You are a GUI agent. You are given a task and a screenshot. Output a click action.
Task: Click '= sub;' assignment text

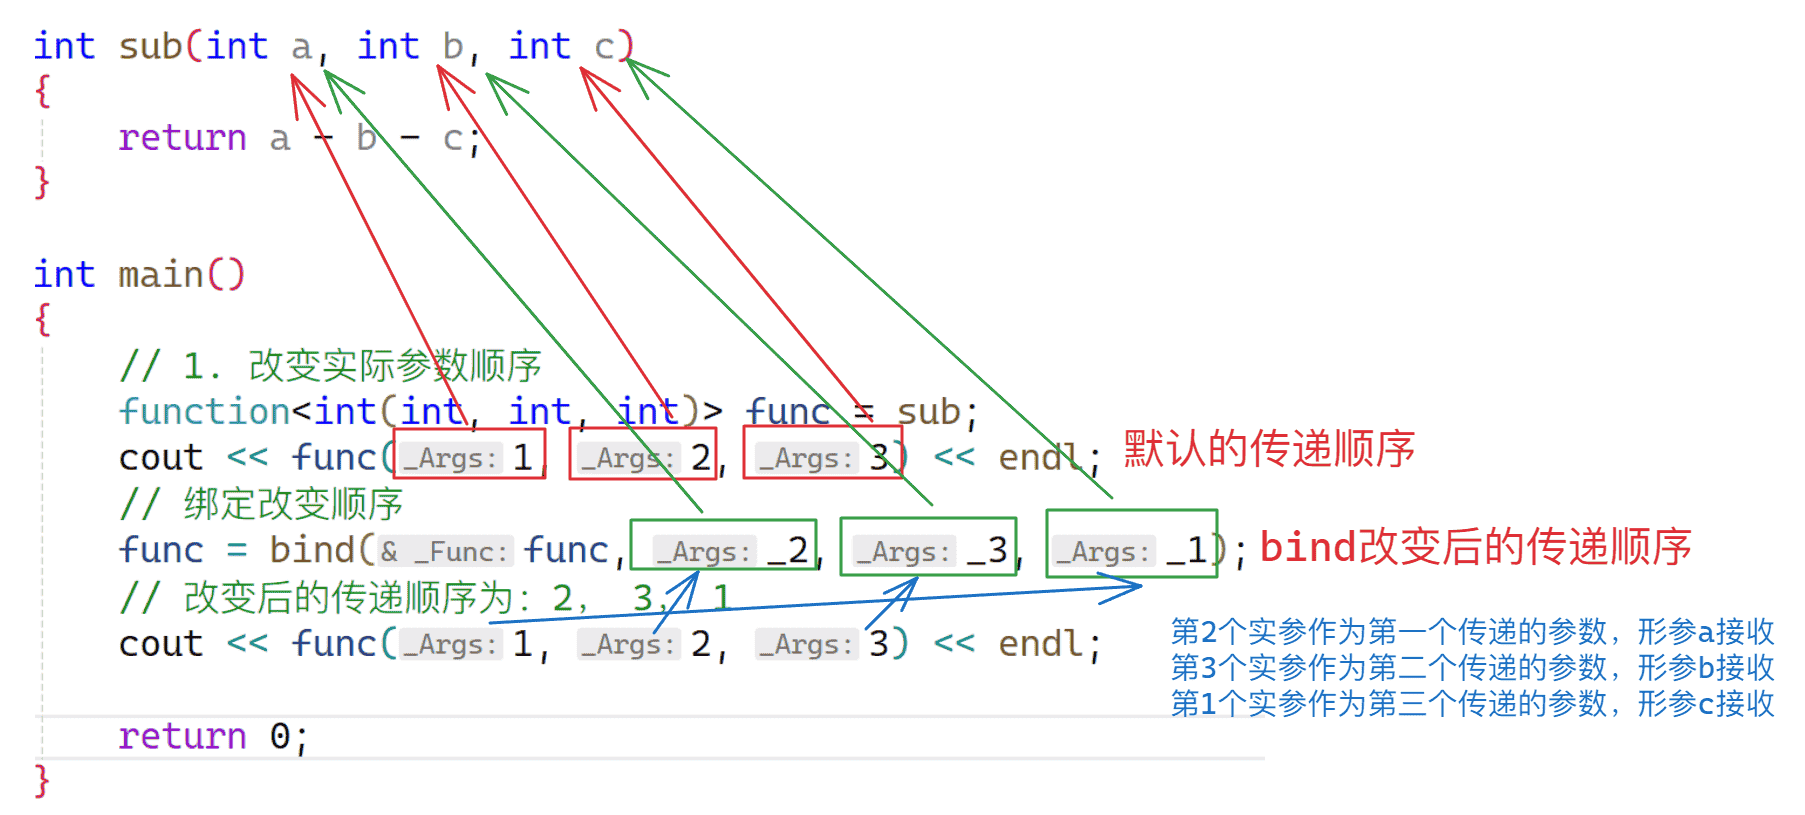[x=915, y=412]
